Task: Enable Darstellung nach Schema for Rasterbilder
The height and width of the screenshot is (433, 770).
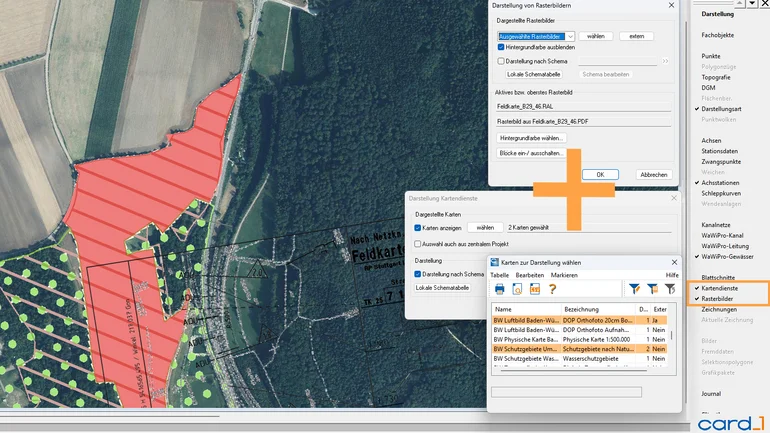Action: click(x=501, y=61)
